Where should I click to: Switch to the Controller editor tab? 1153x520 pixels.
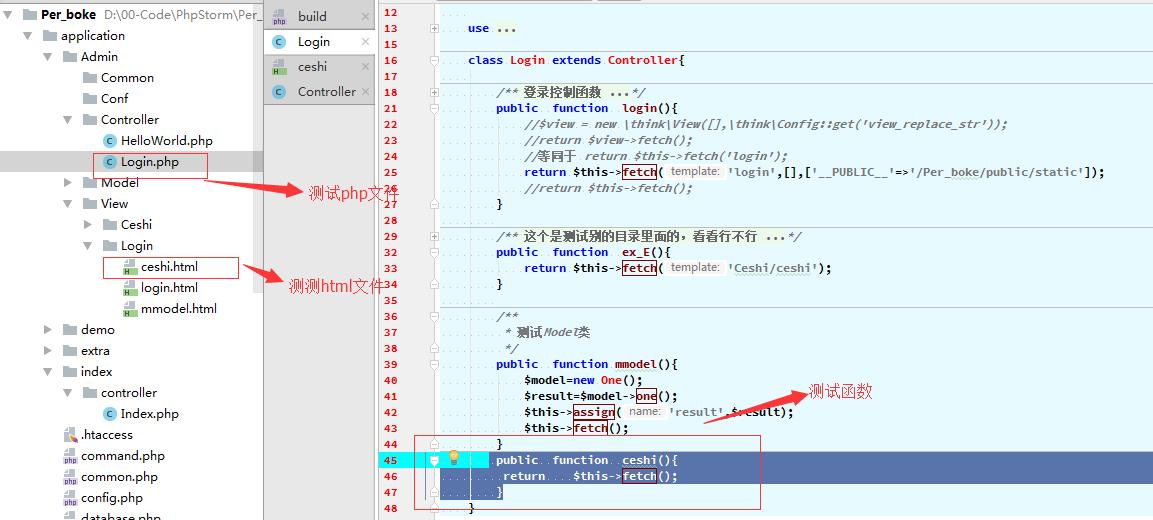tap(326, 92)
